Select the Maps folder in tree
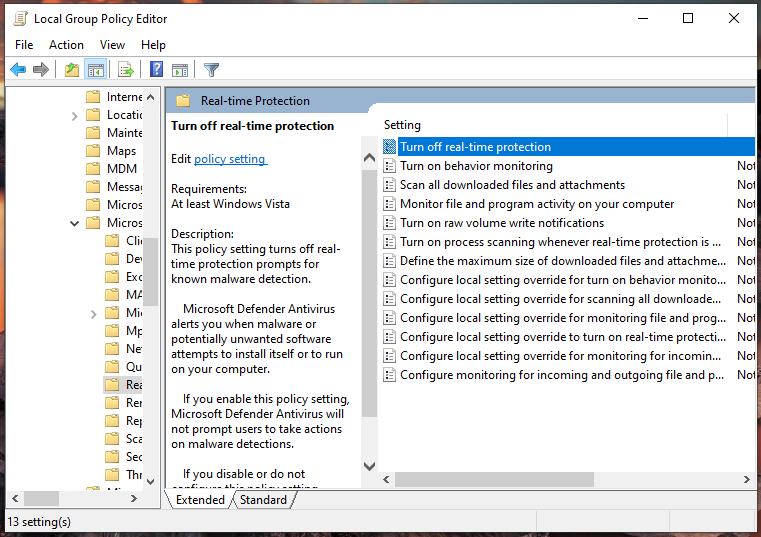Image resolution: width=761 pixels, height=537 pixels. tap(121, 151)
